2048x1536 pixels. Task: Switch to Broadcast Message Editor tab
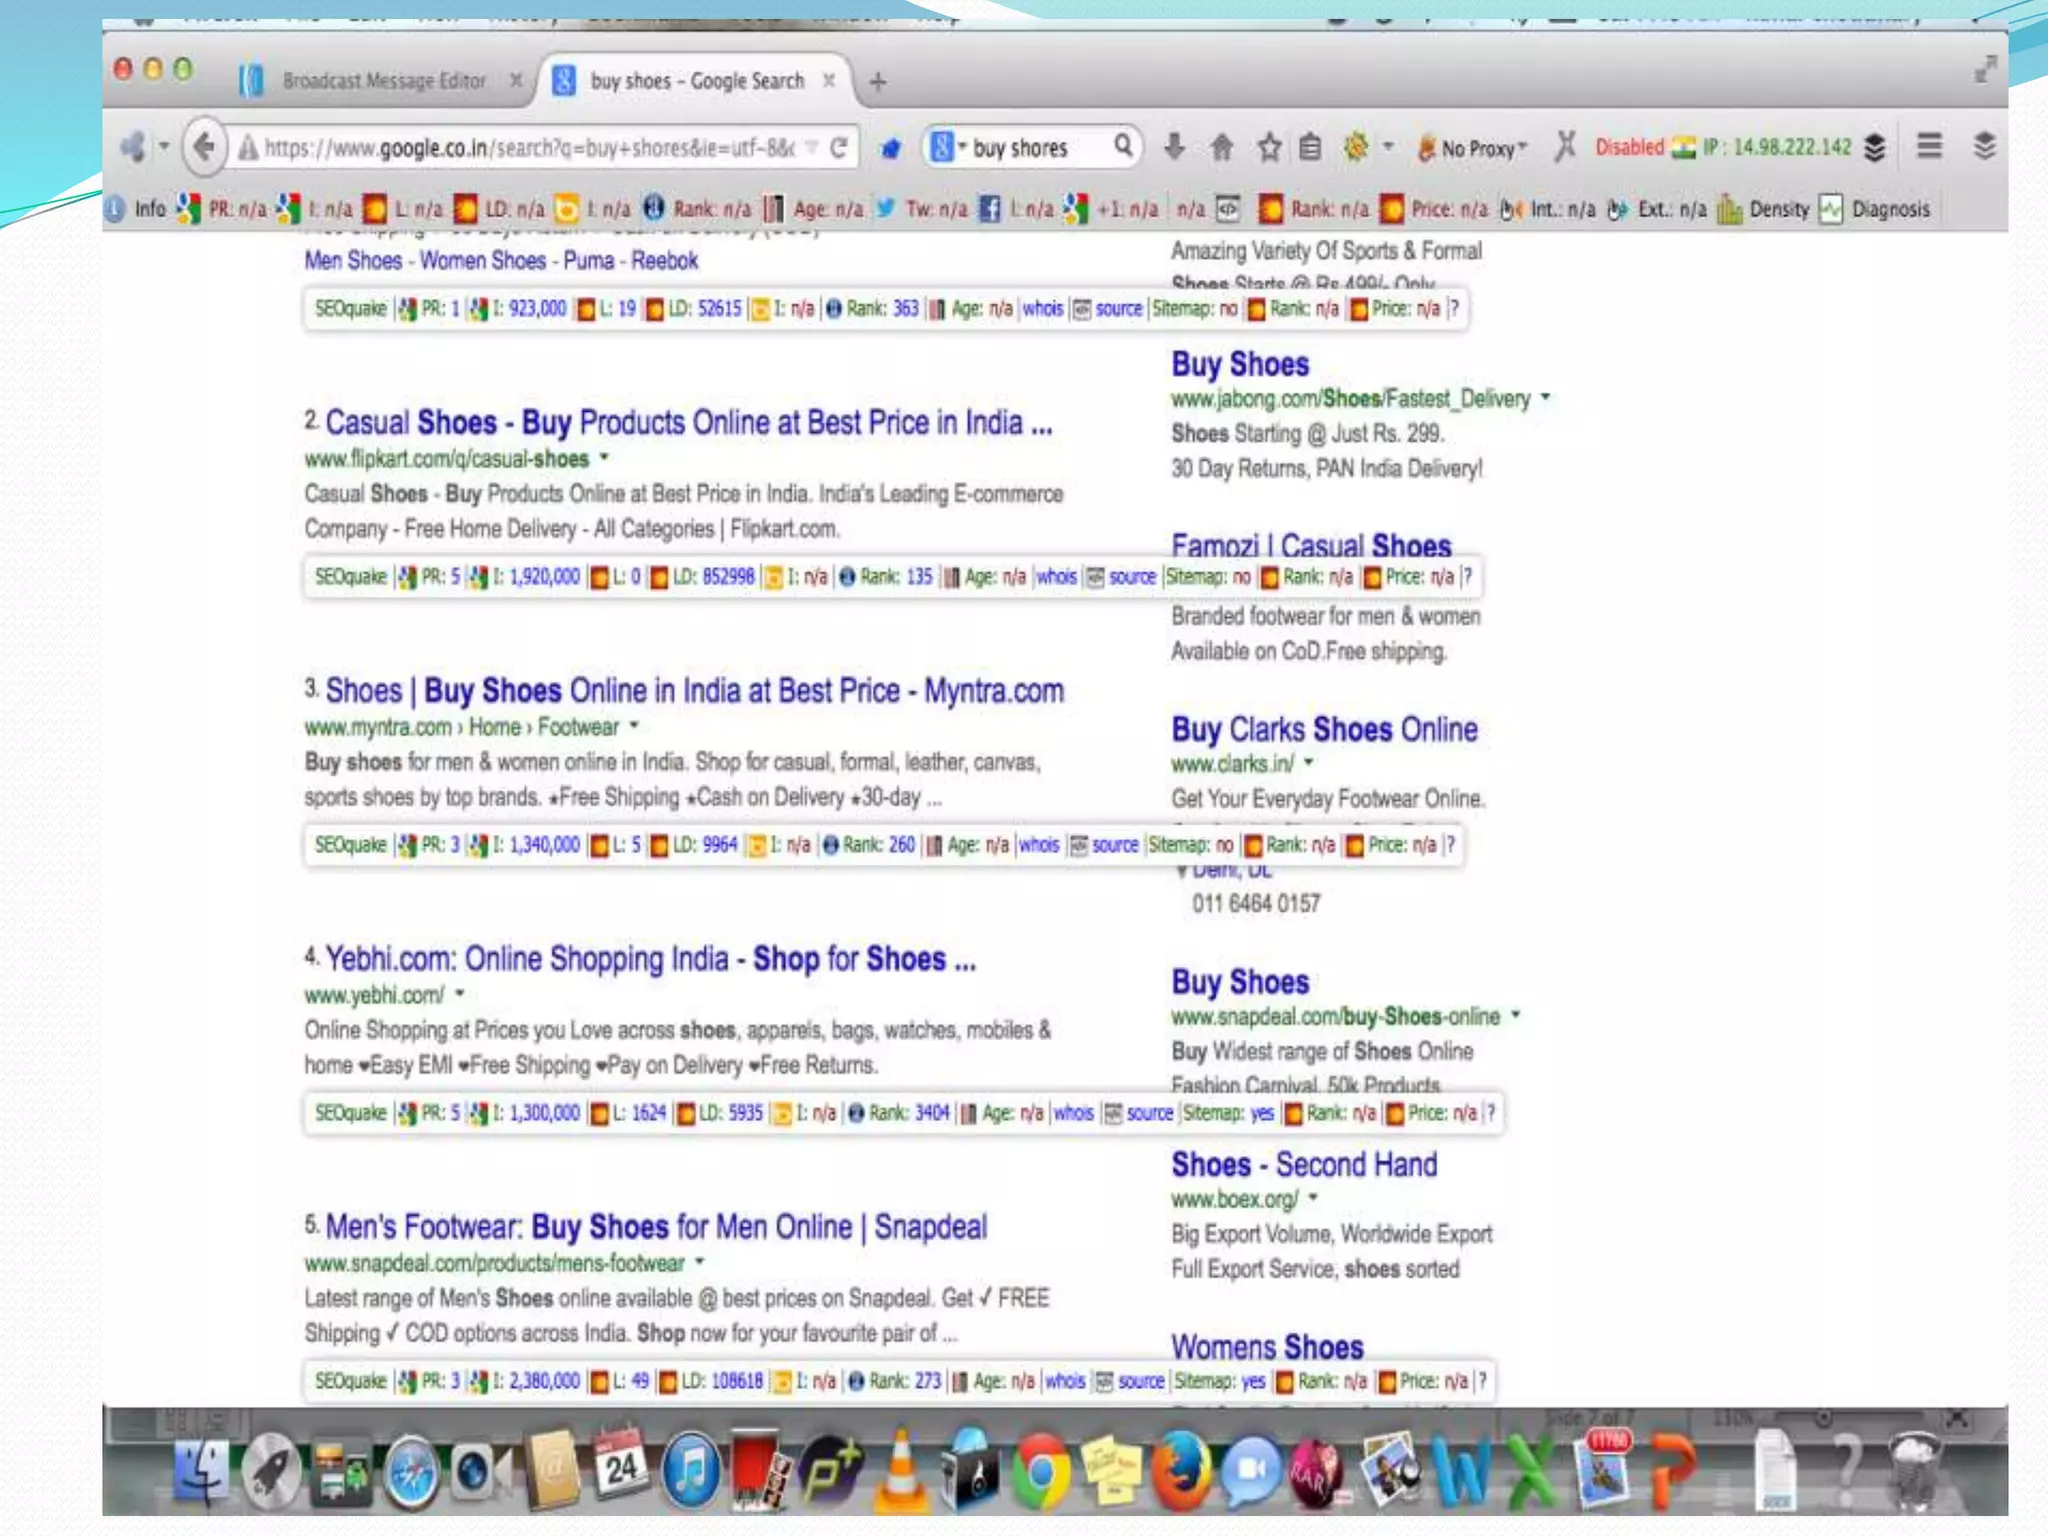(383, 81)
